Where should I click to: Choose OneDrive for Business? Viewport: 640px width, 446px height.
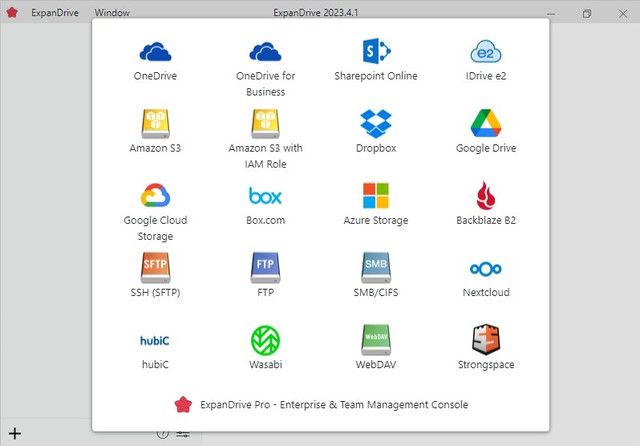(265, 52)
